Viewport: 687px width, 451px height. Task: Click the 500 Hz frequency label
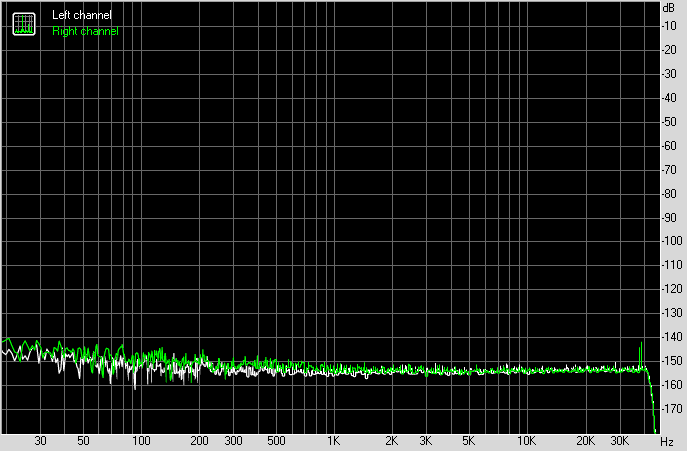pos(276,441)
